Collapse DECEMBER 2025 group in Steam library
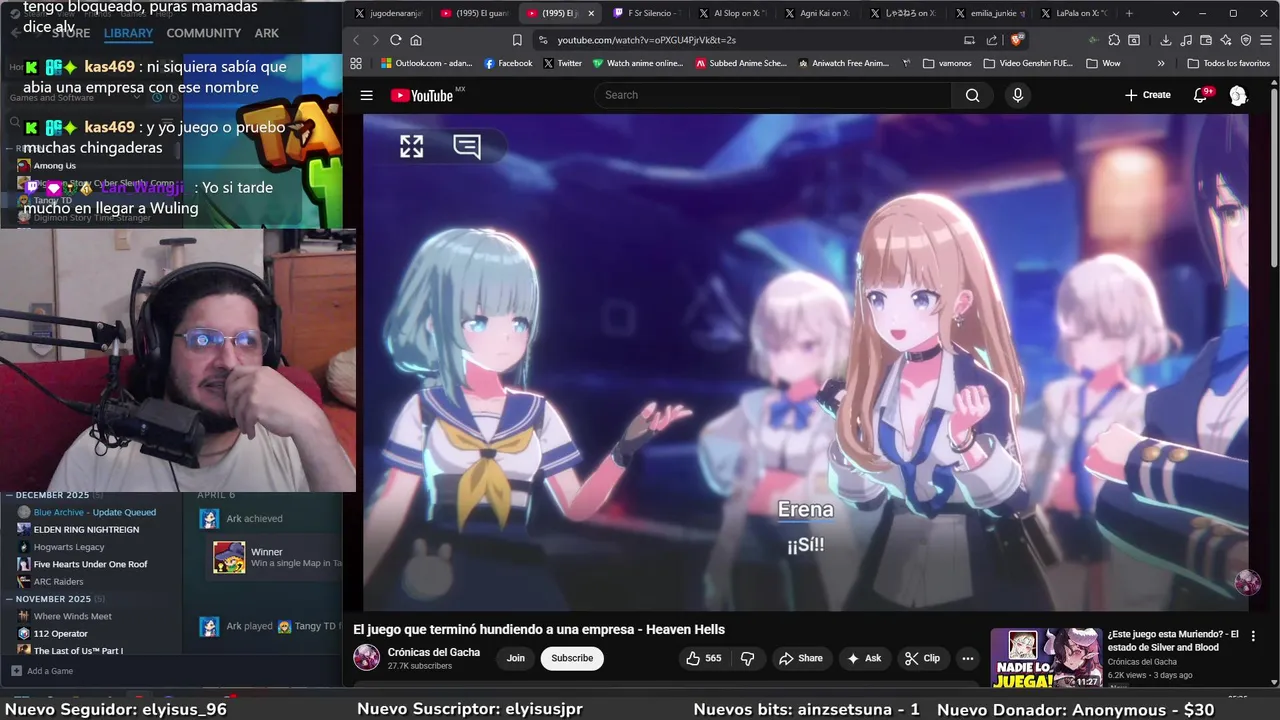This screenshot has width=1280, height=720. click(9, 495)
